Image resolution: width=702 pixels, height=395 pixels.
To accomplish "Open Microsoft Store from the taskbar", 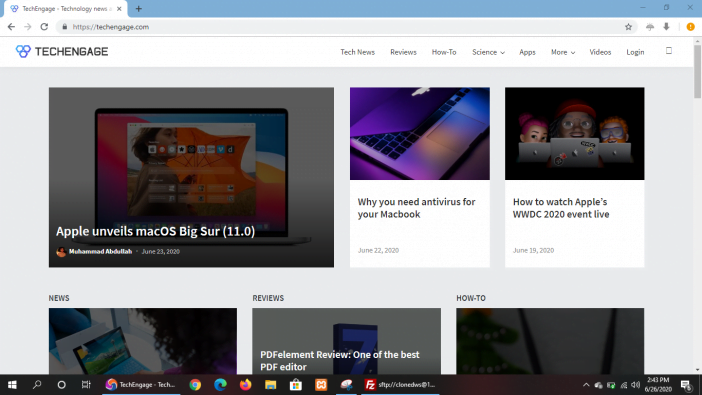I will click(x=295, y=385).
